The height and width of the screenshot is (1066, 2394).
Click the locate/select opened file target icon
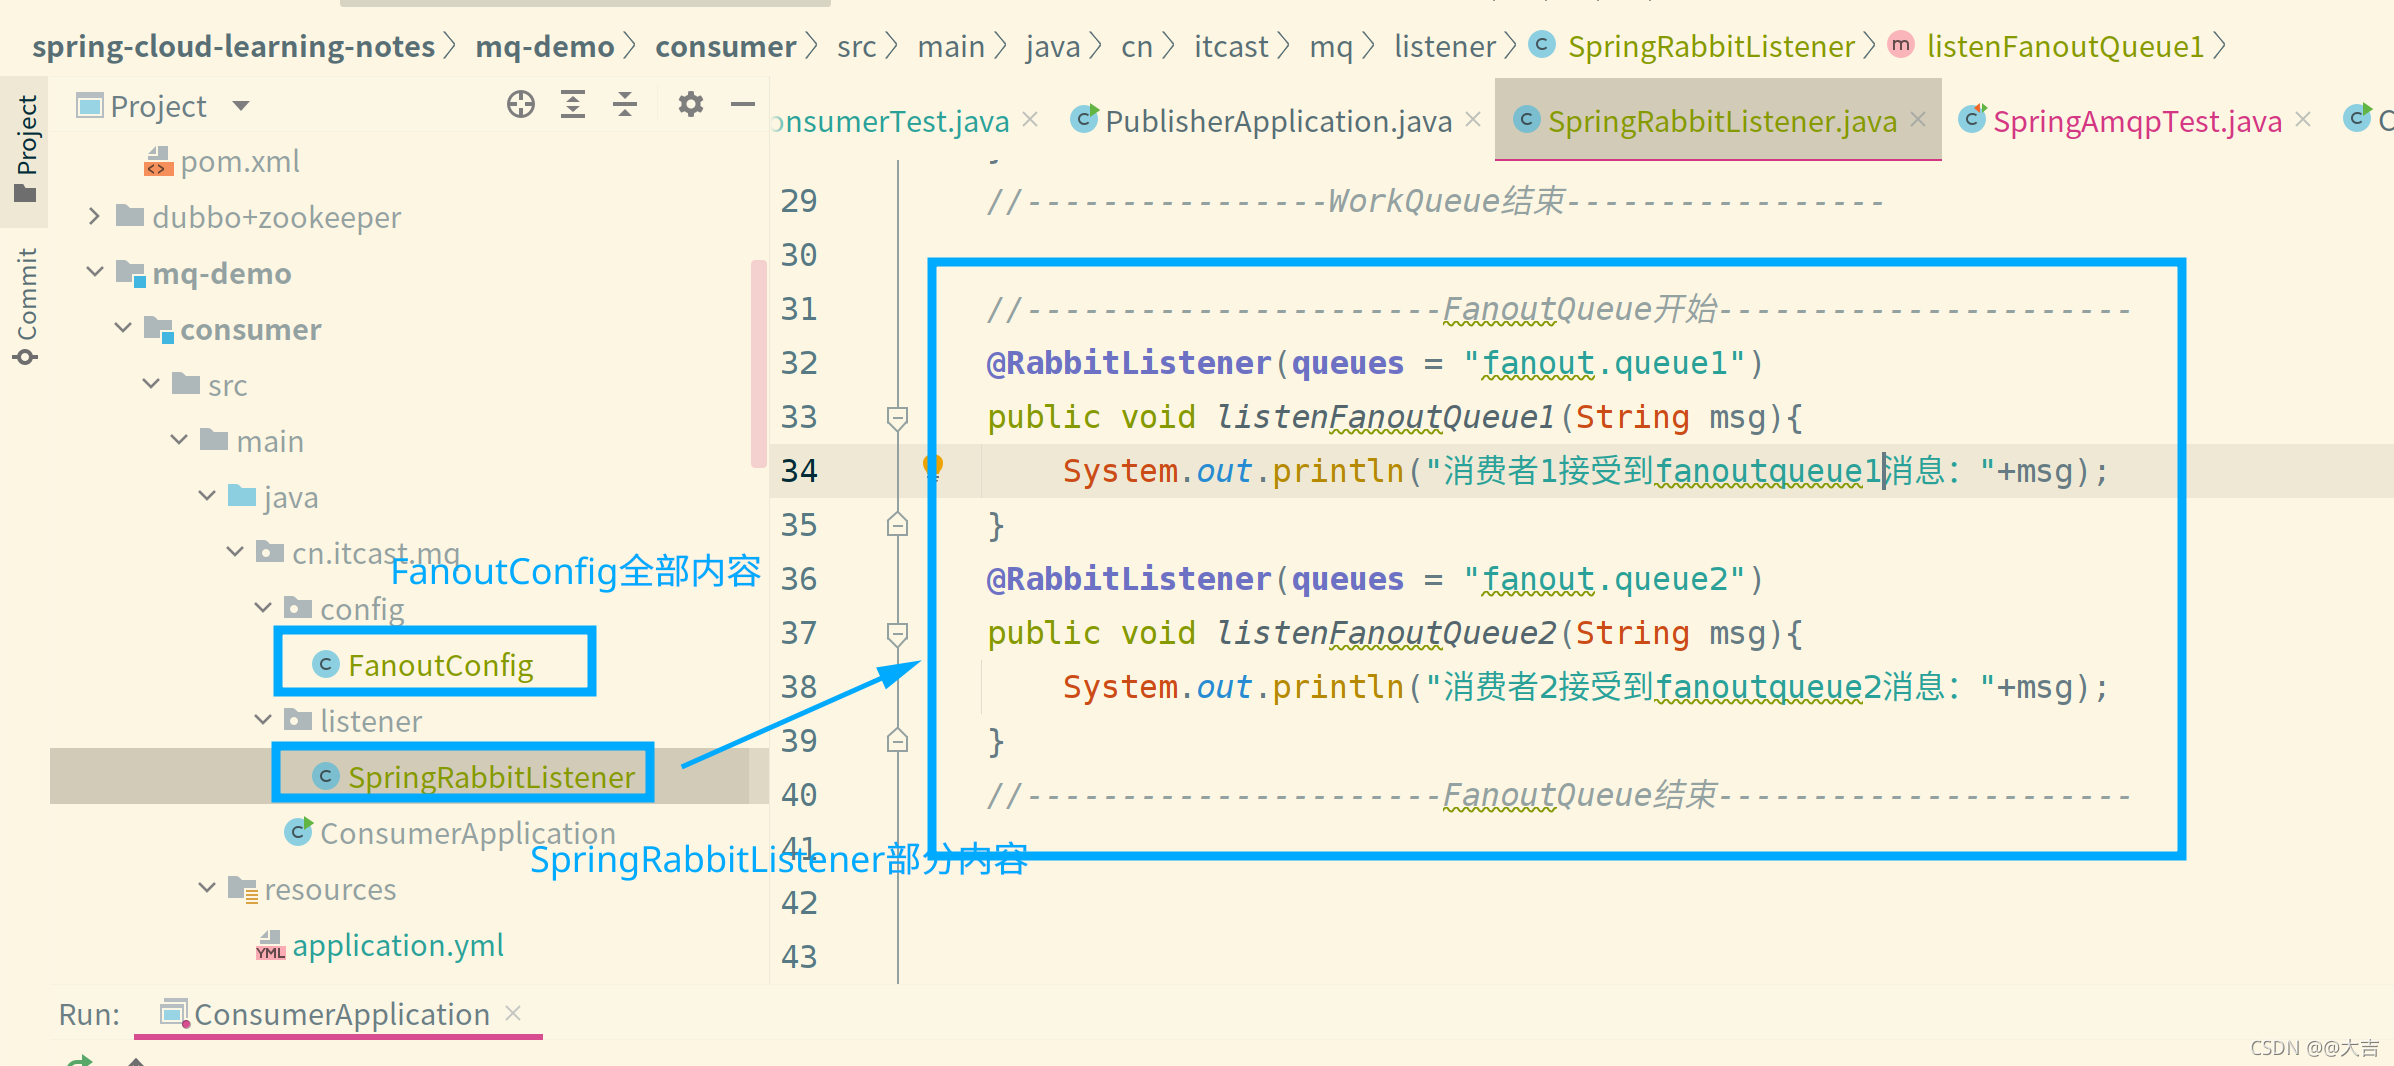coord(521,104)
